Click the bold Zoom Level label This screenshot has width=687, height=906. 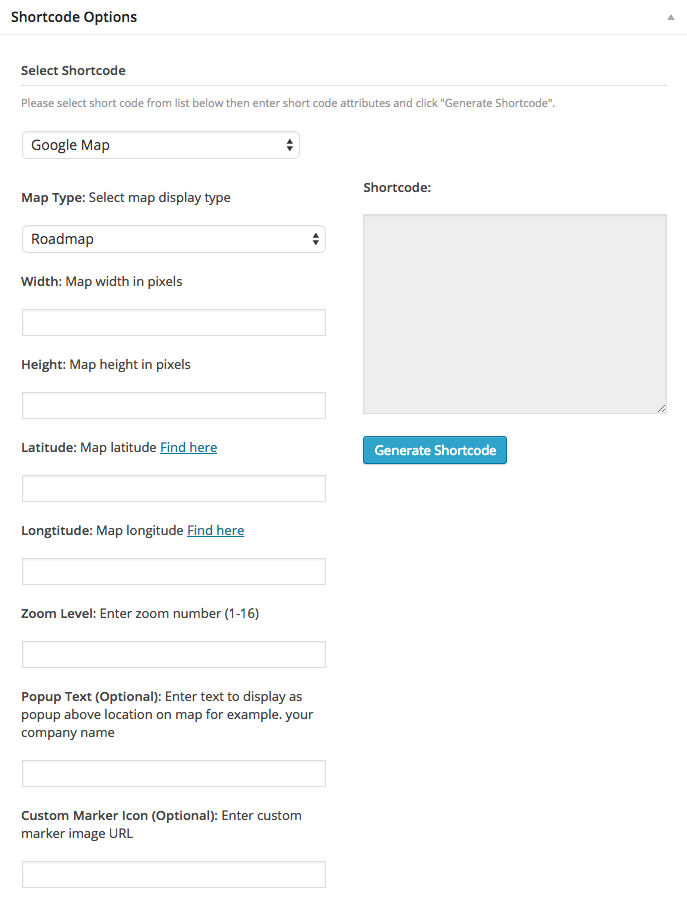[57, 613]
